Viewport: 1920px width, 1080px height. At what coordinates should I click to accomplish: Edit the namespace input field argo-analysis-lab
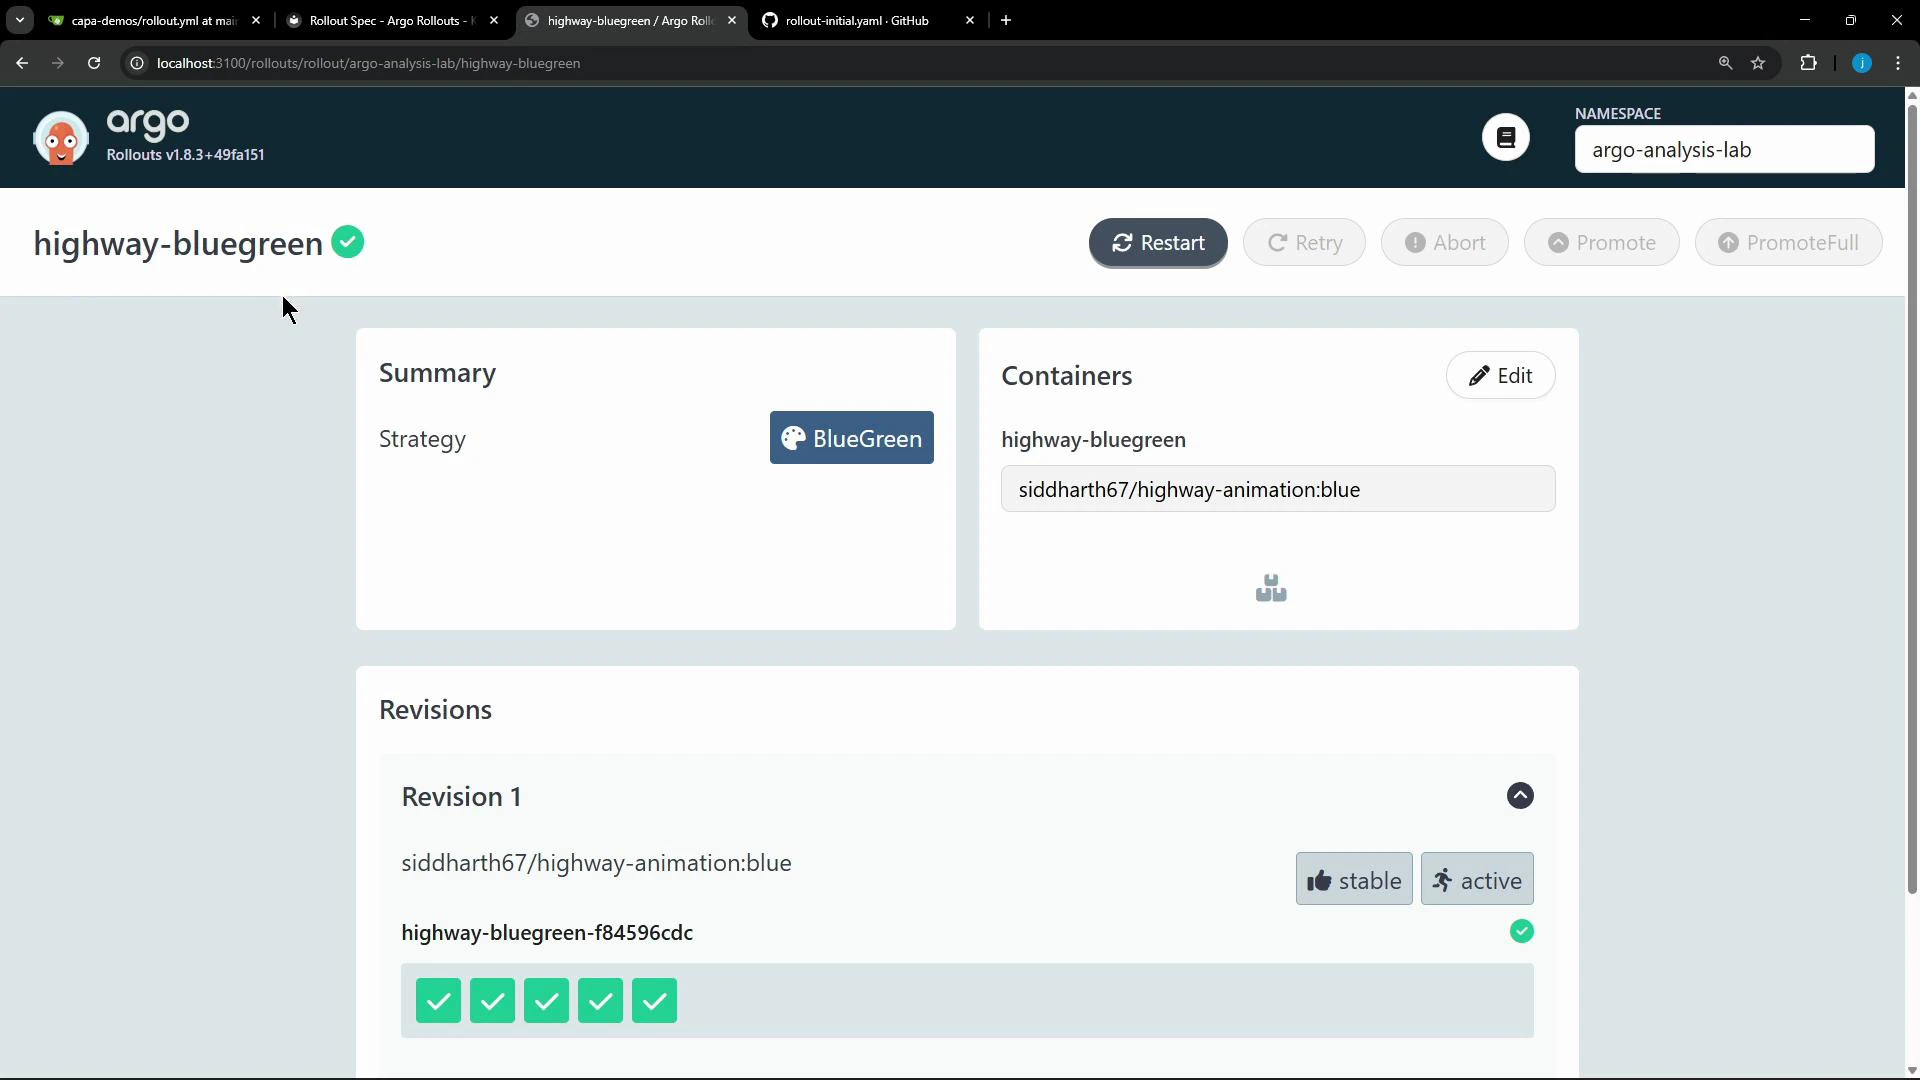pyautogui.click(x=1724, y=149)
